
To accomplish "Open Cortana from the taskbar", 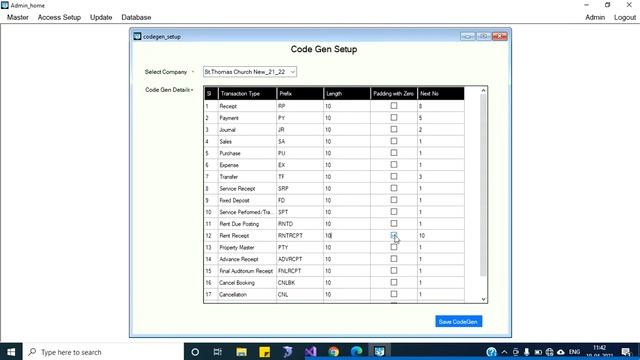I will tap(195, 352).
